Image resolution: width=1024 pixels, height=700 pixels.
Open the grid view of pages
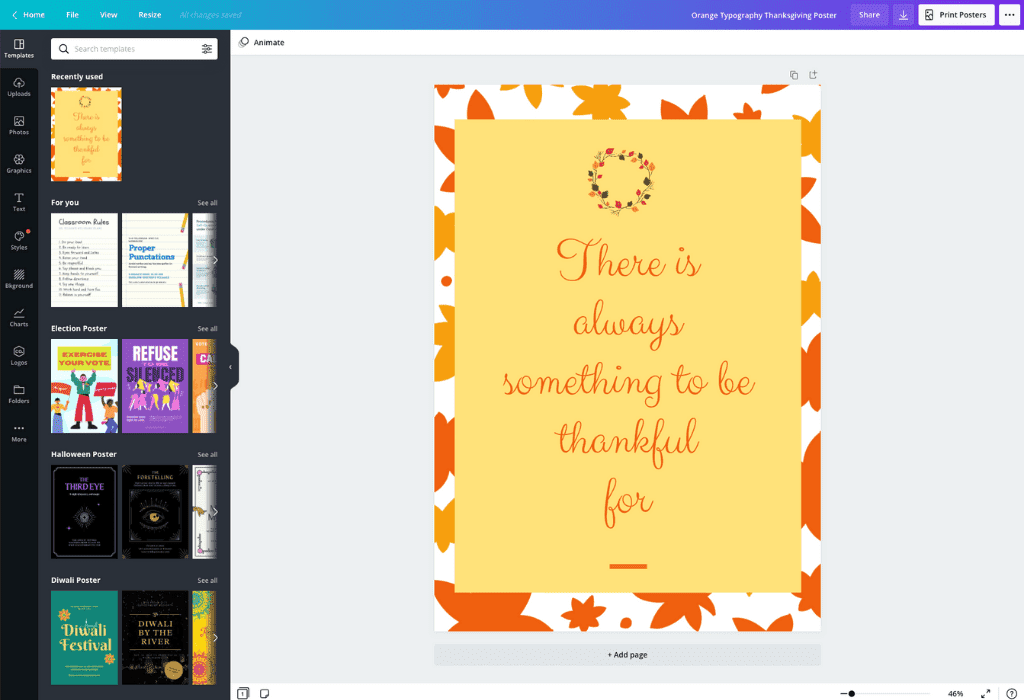[x=241, y=692]
